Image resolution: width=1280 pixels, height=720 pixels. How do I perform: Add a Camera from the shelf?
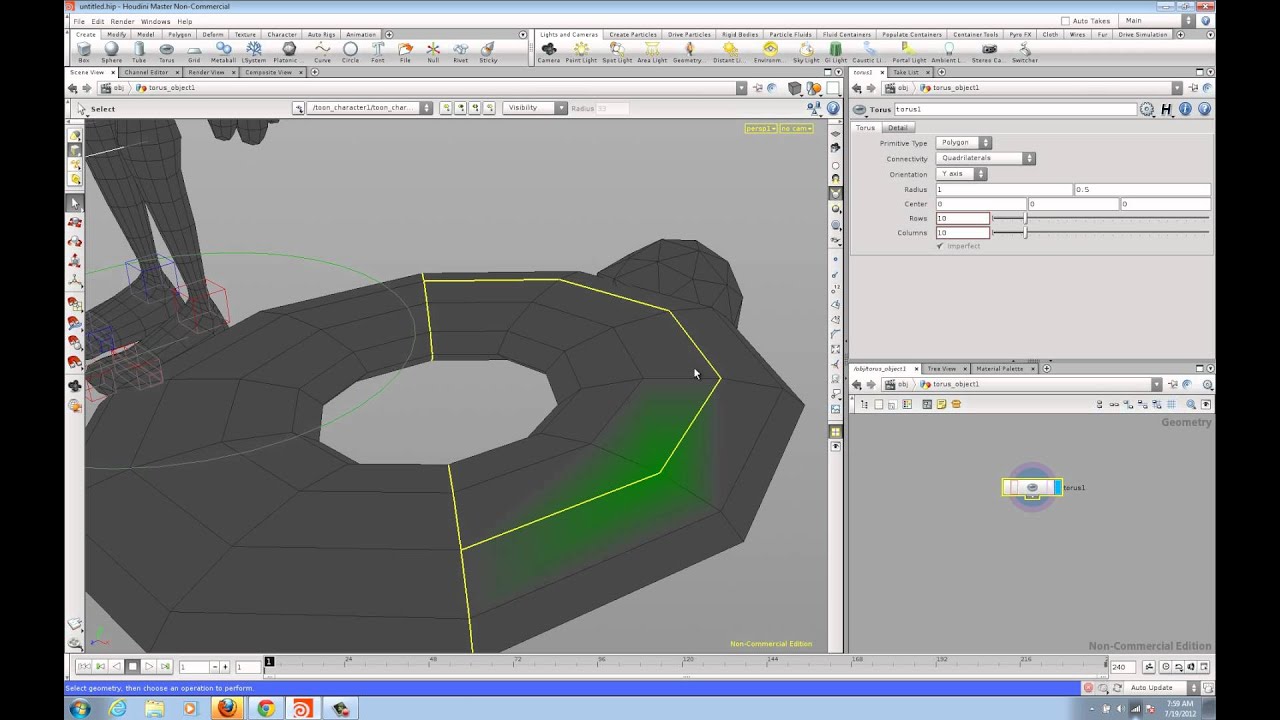click(549, 51)
